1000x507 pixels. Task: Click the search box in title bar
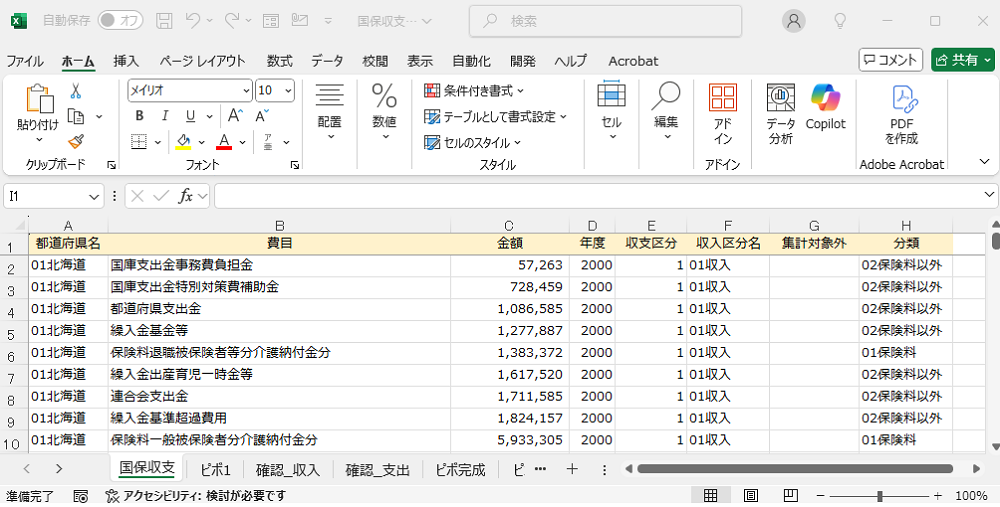605,21
